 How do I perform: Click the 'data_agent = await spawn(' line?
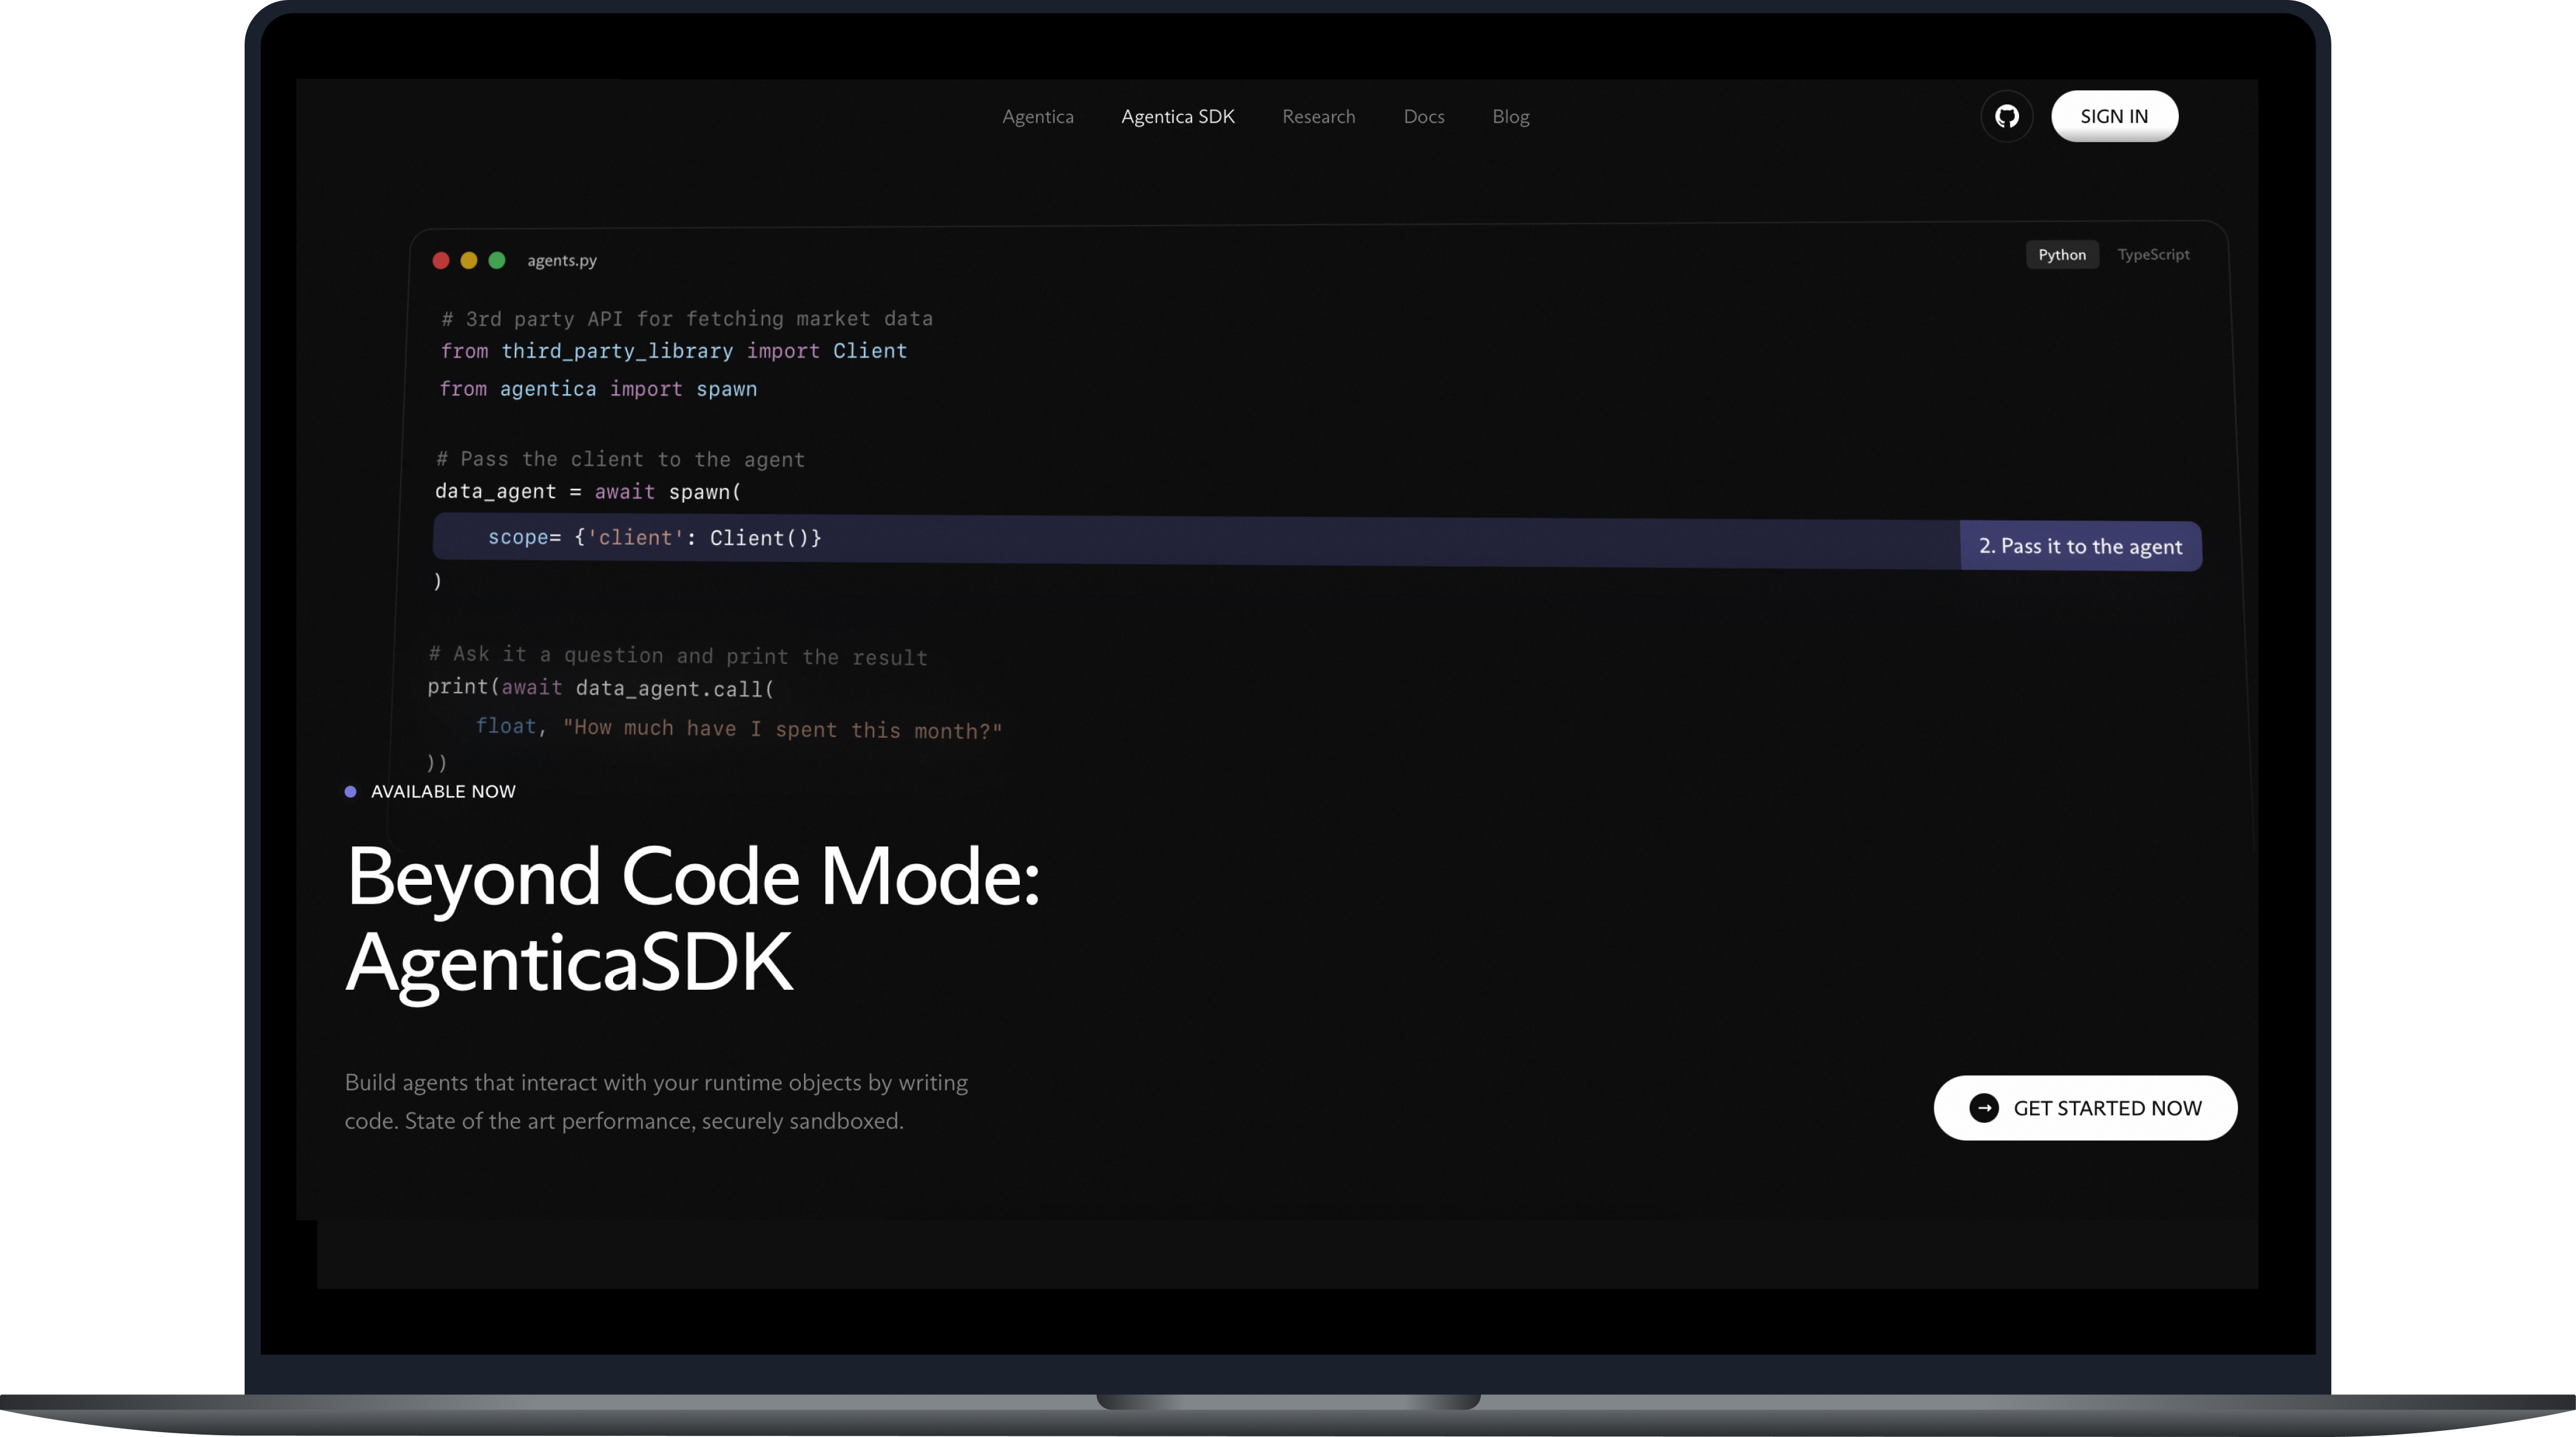[588, 491]
